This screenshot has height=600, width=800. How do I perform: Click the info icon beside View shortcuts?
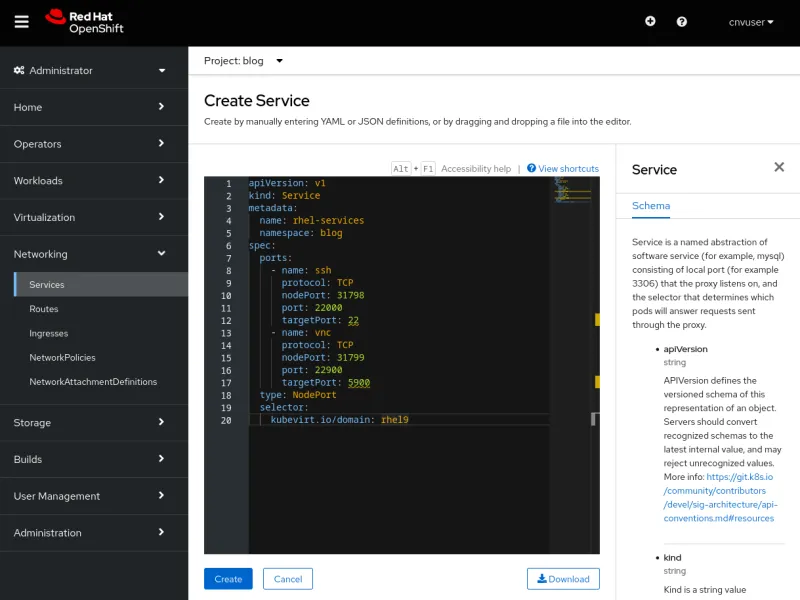click(530, 168)
